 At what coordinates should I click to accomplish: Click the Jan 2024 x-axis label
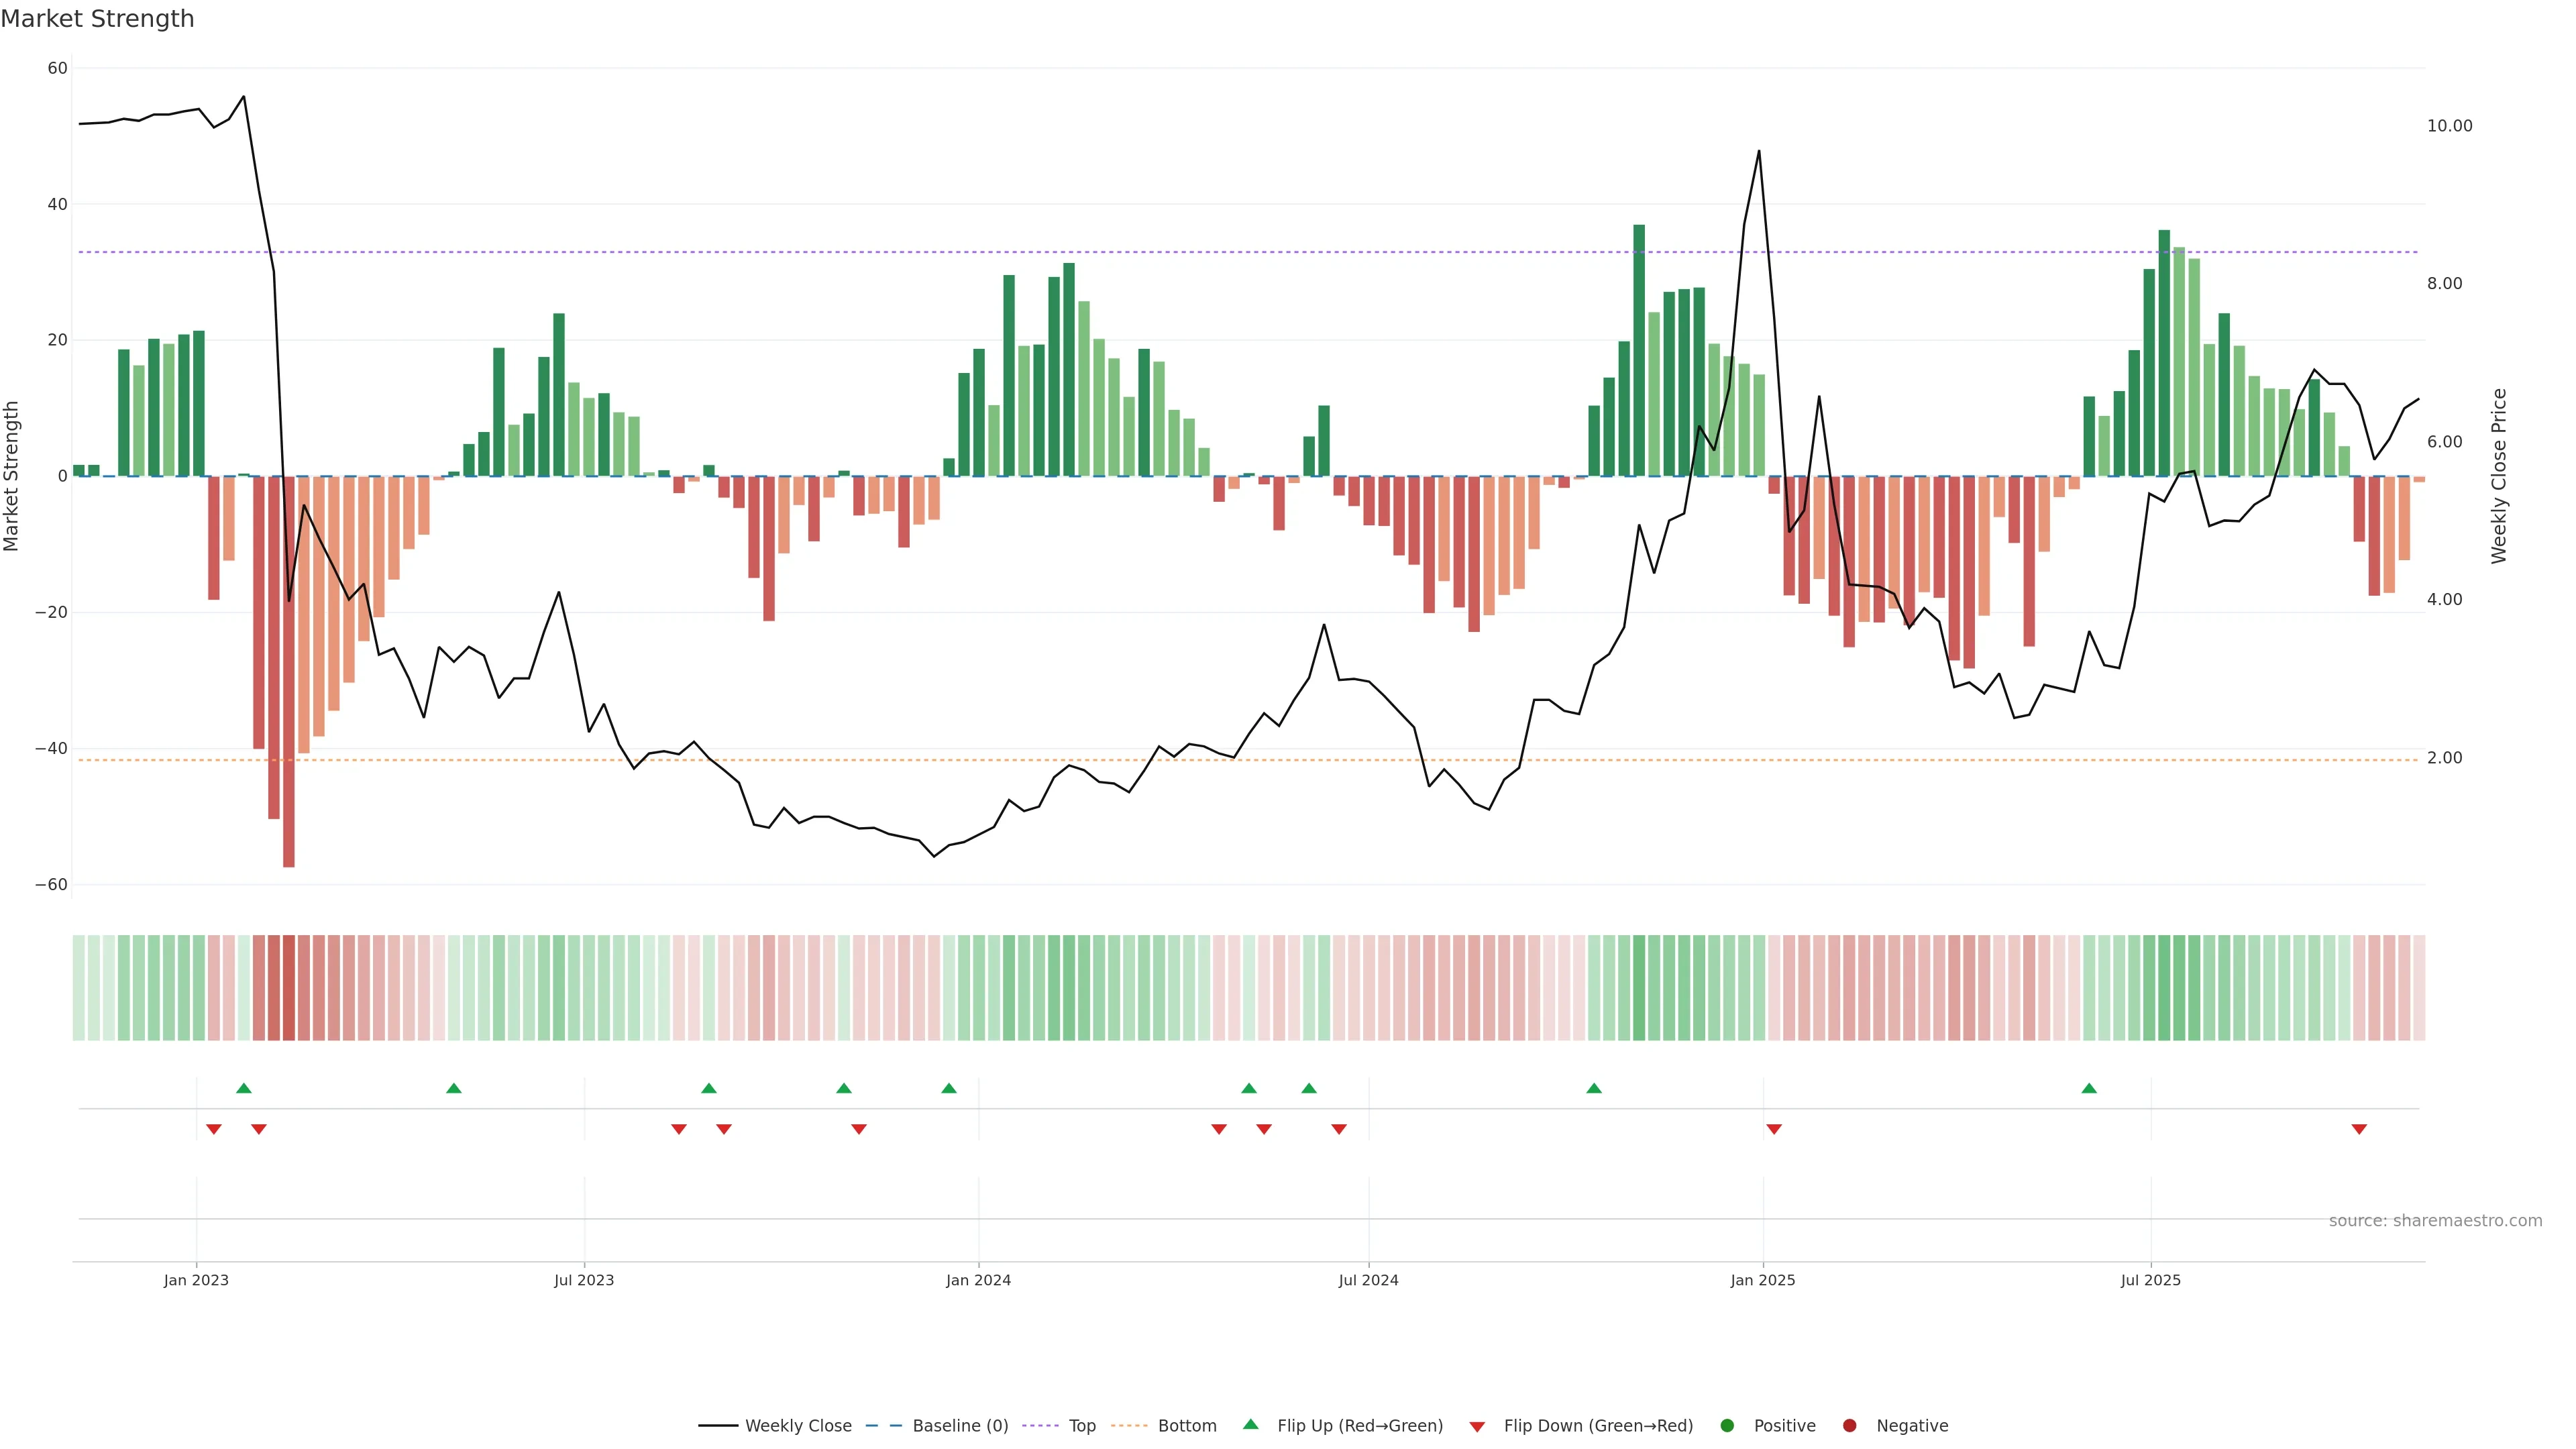click(978, 1280)
